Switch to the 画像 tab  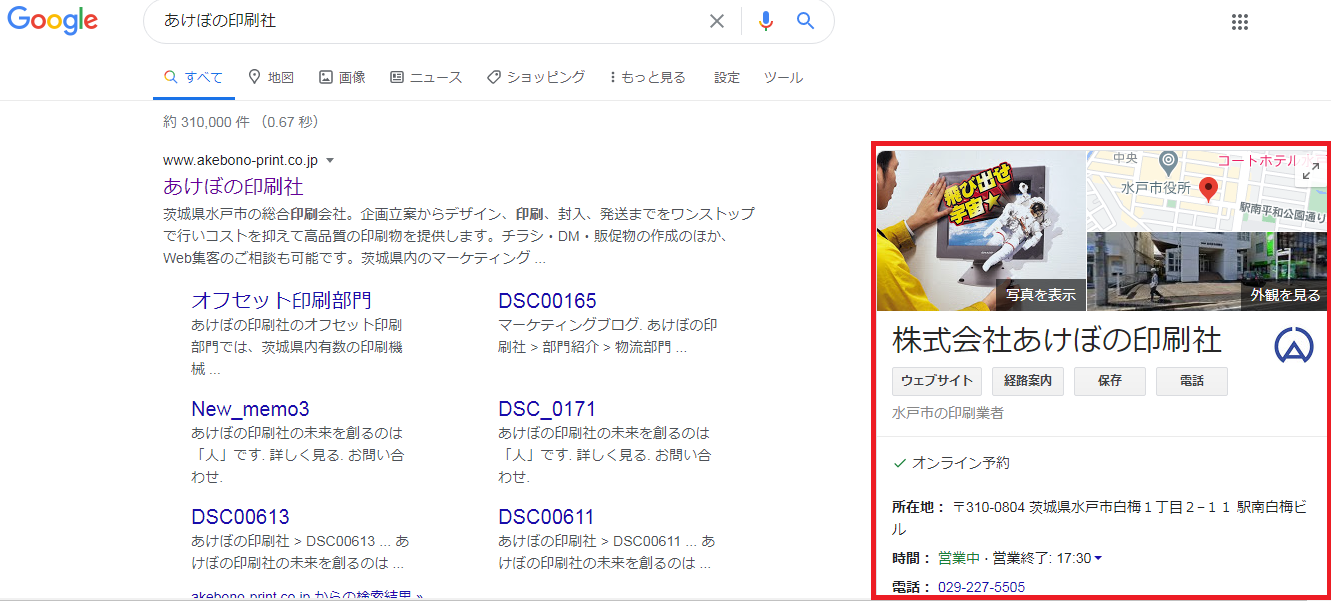click(342, 77)
